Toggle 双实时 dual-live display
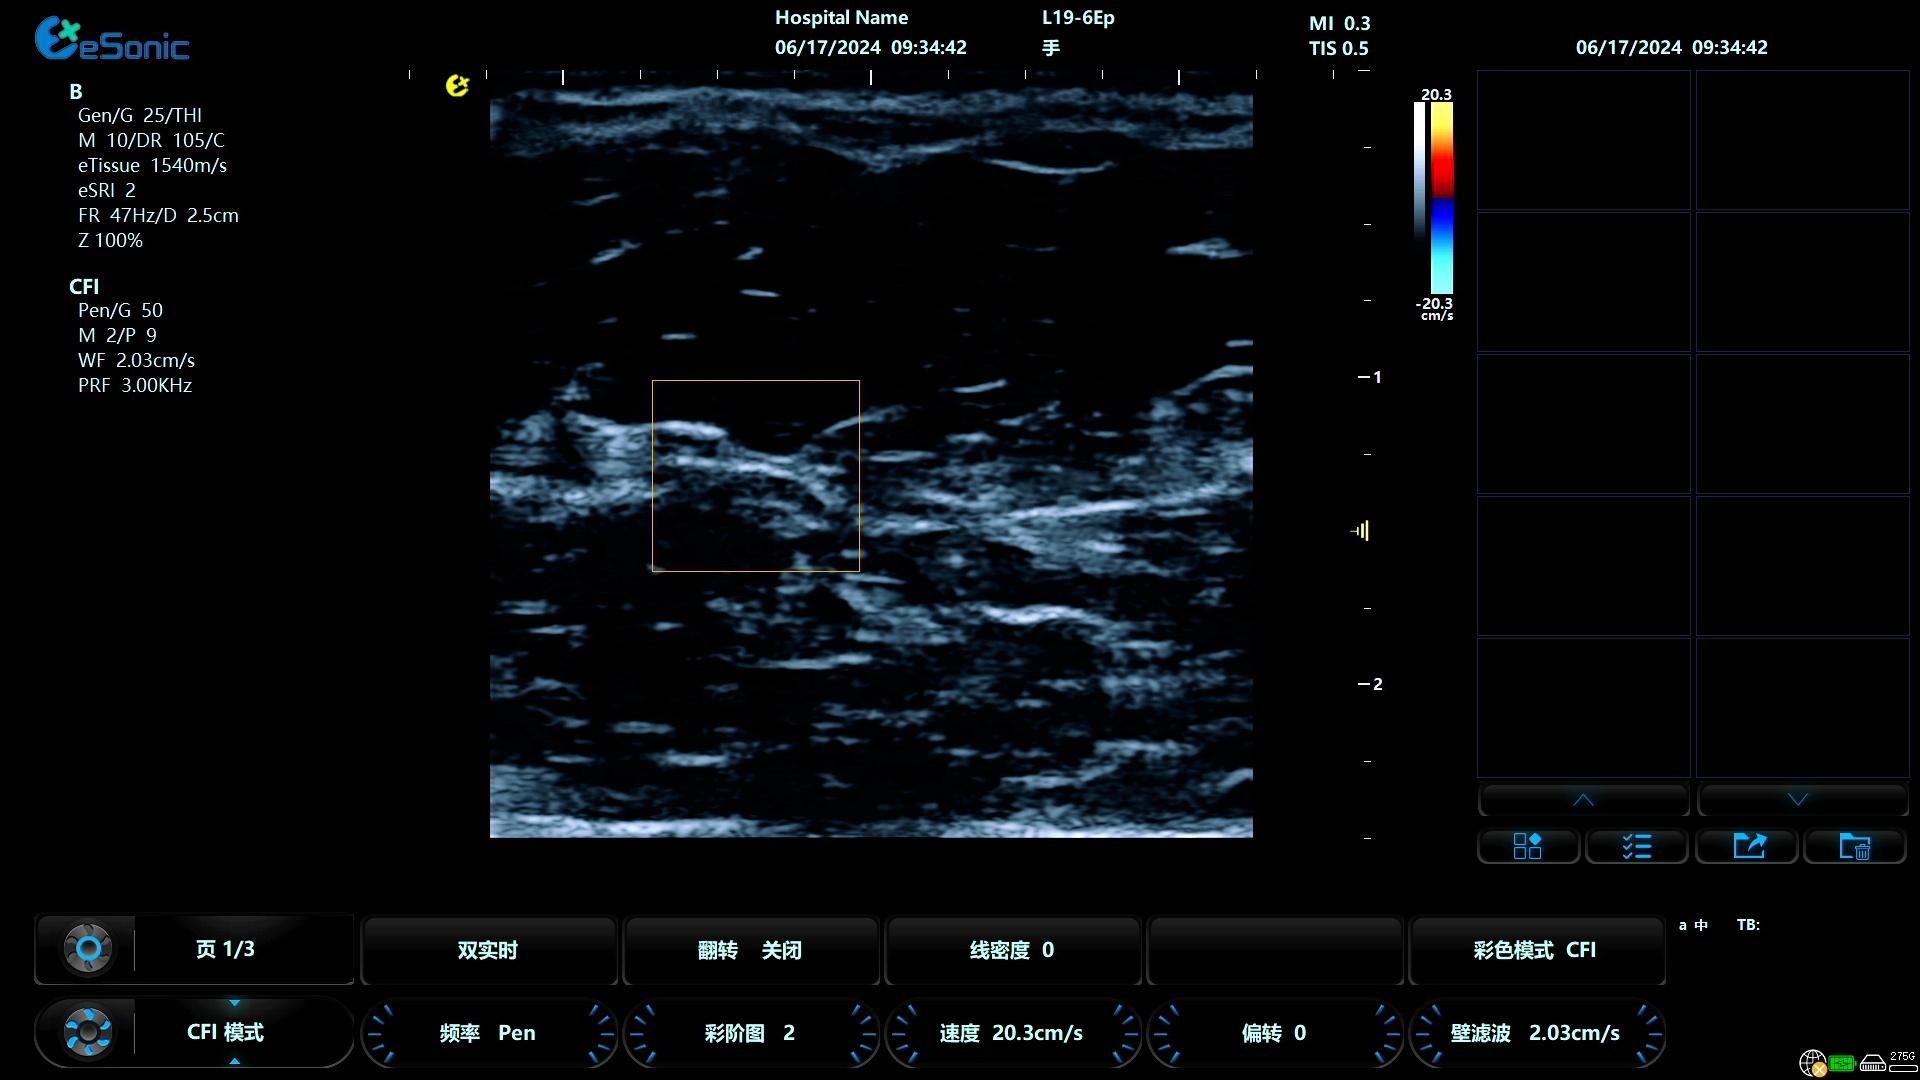Screen dimensions: 1920x1080 488,950
